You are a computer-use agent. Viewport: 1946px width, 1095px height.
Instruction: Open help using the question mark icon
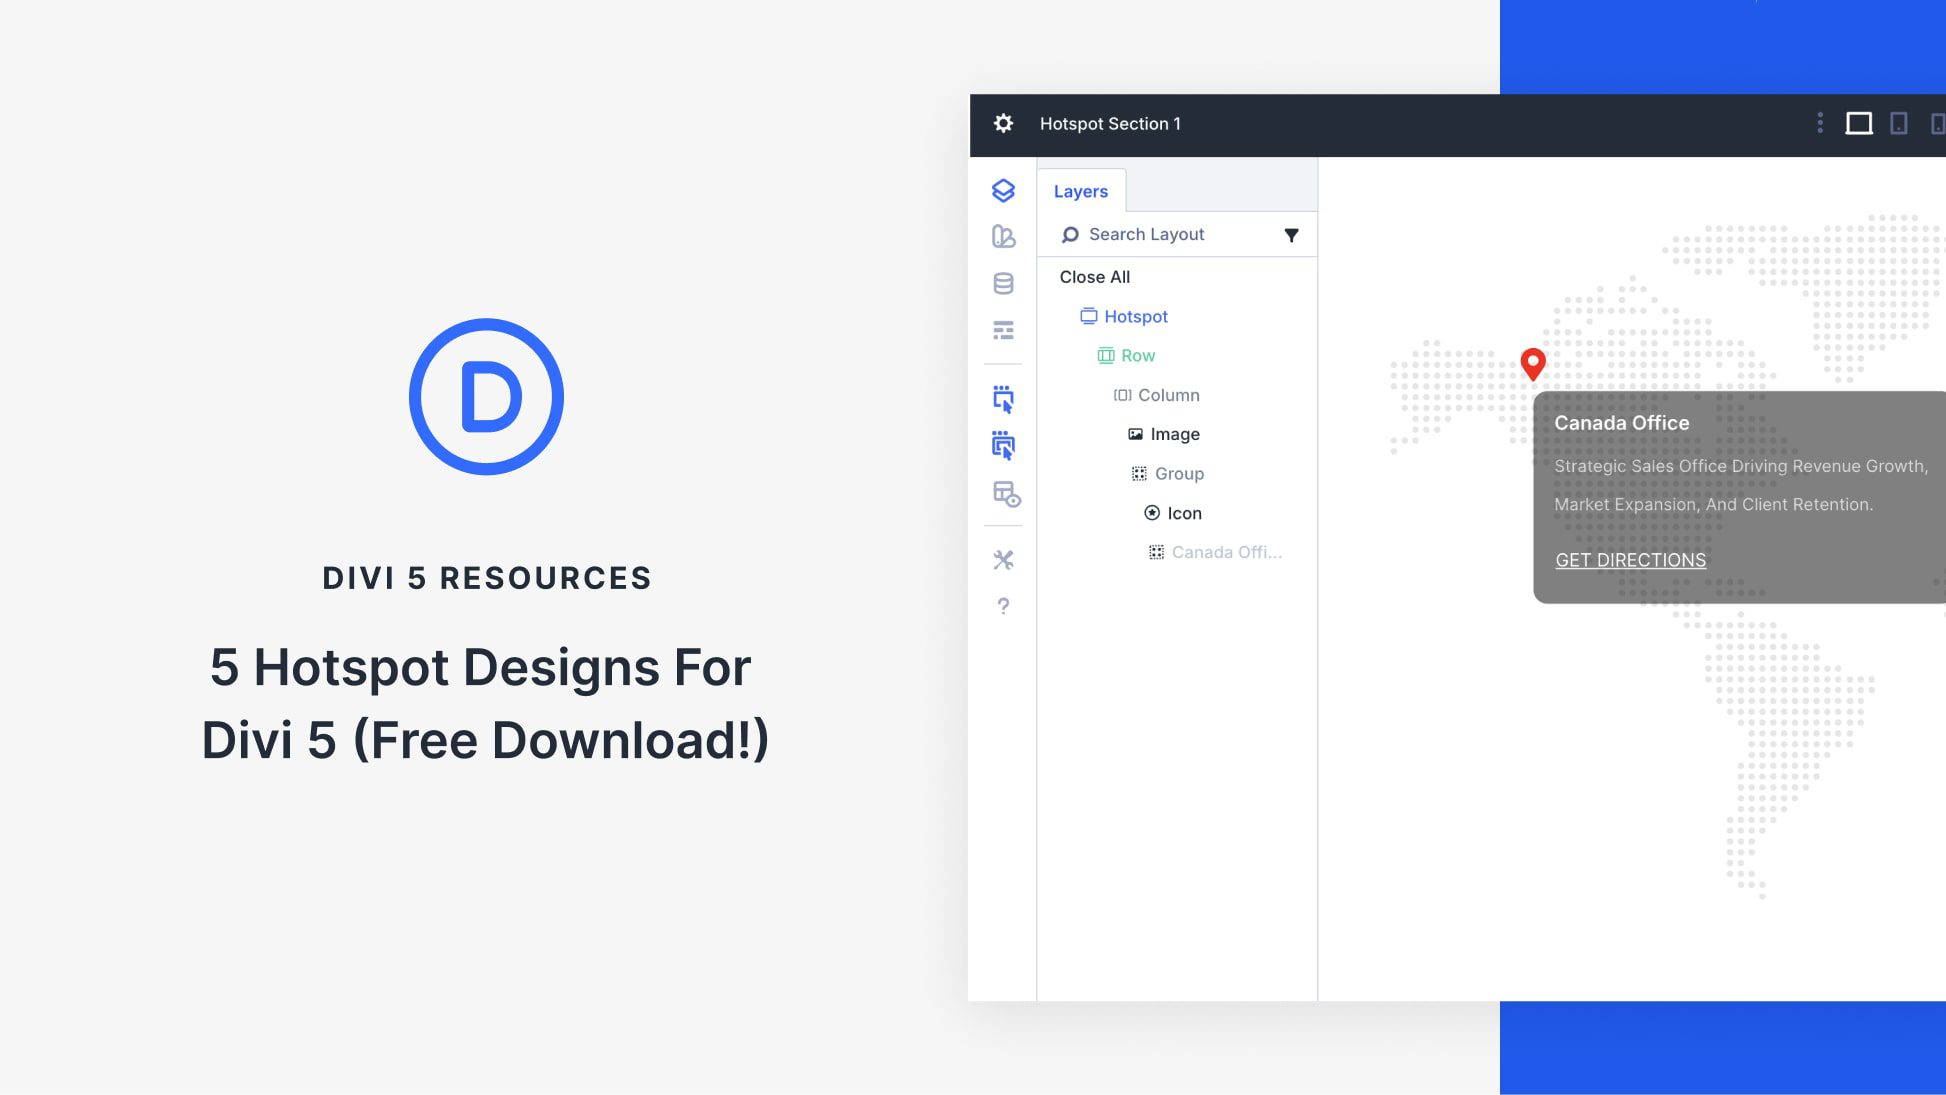coord(1003,605)
